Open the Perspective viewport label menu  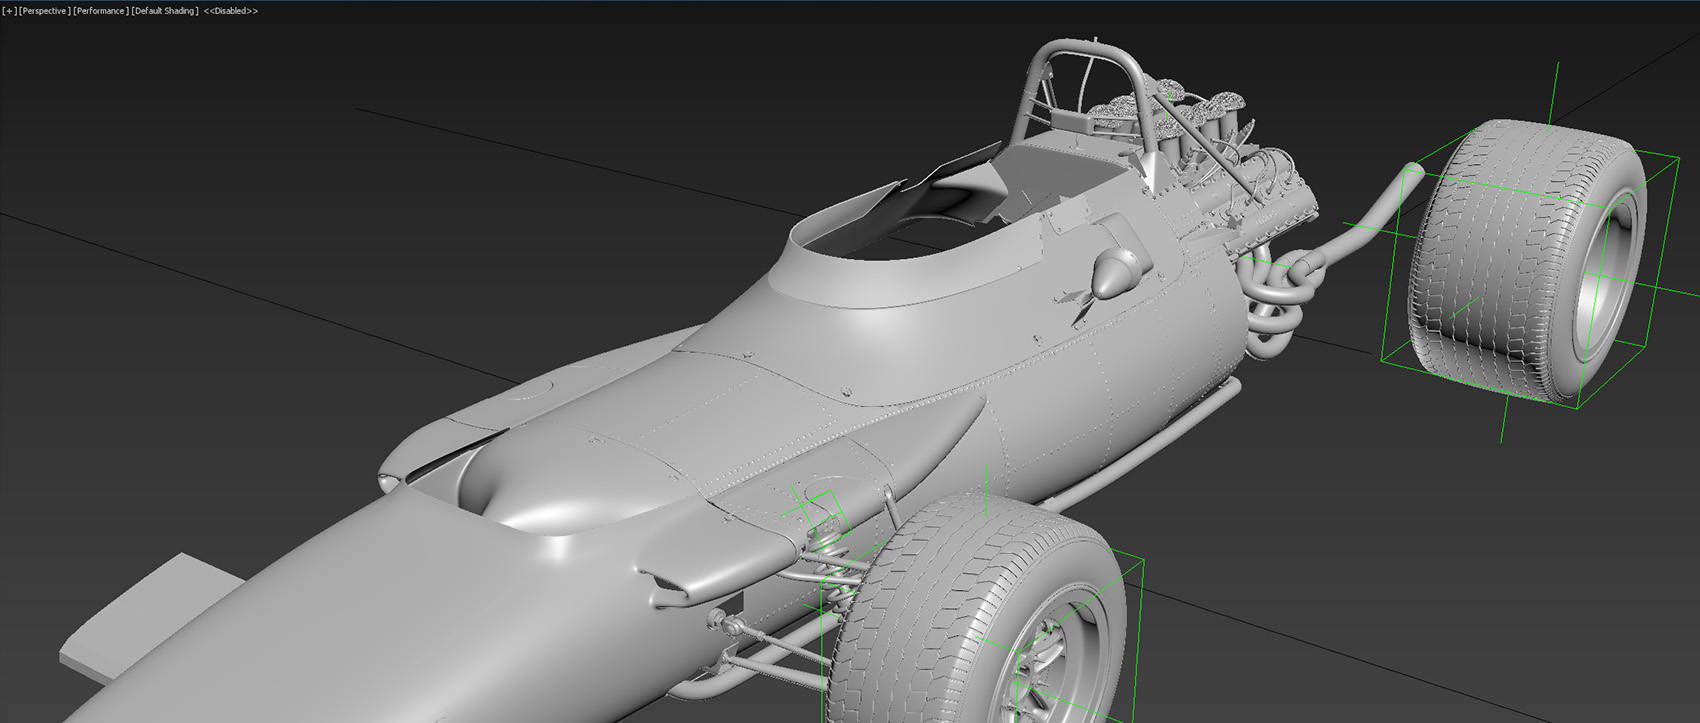[x=44, y=11]
